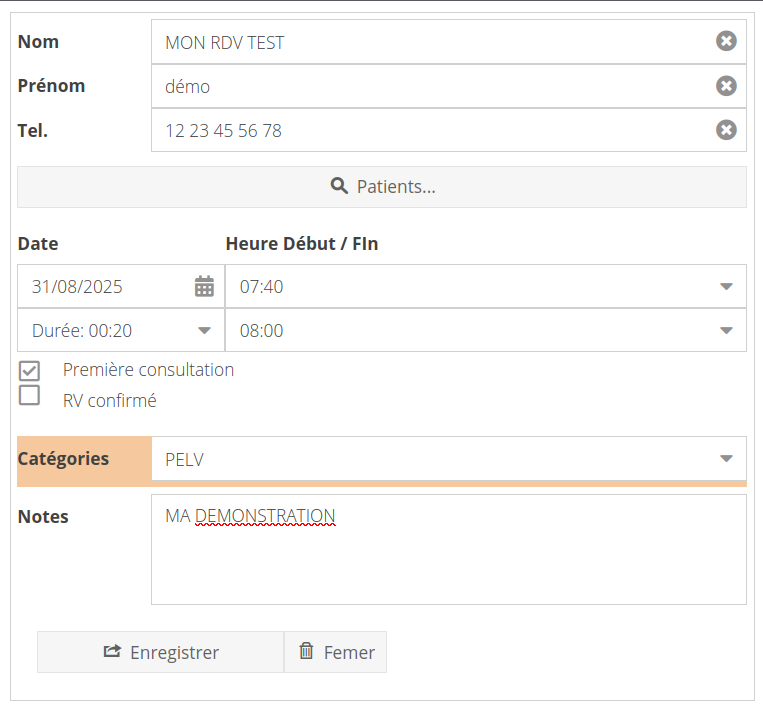Clear the Prénom field with X icon

(726, 86)
